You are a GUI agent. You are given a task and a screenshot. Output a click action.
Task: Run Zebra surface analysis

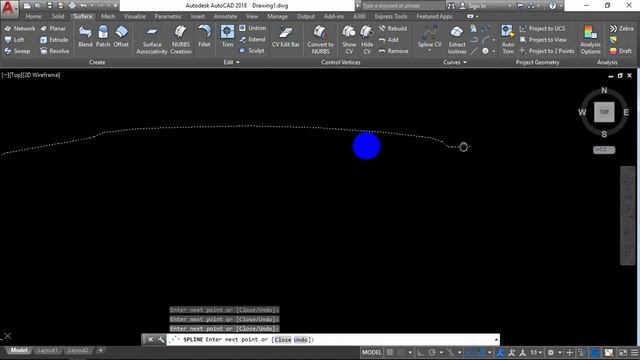click(621, 29)
